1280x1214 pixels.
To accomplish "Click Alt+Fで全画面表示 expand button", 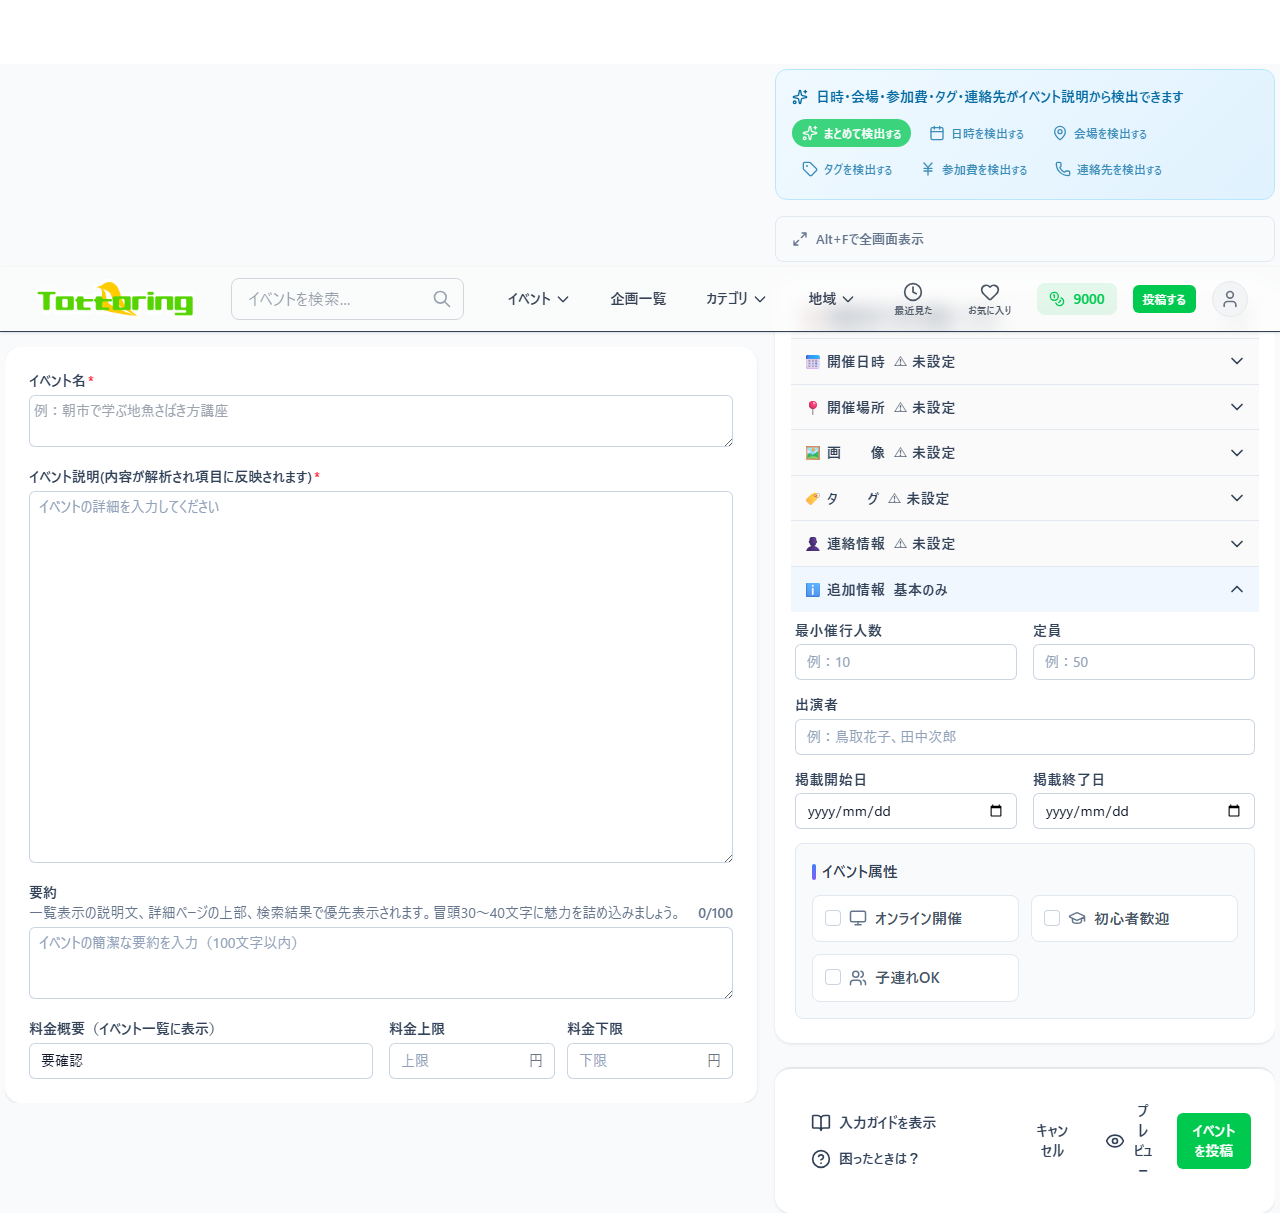I will [1024, 239].
